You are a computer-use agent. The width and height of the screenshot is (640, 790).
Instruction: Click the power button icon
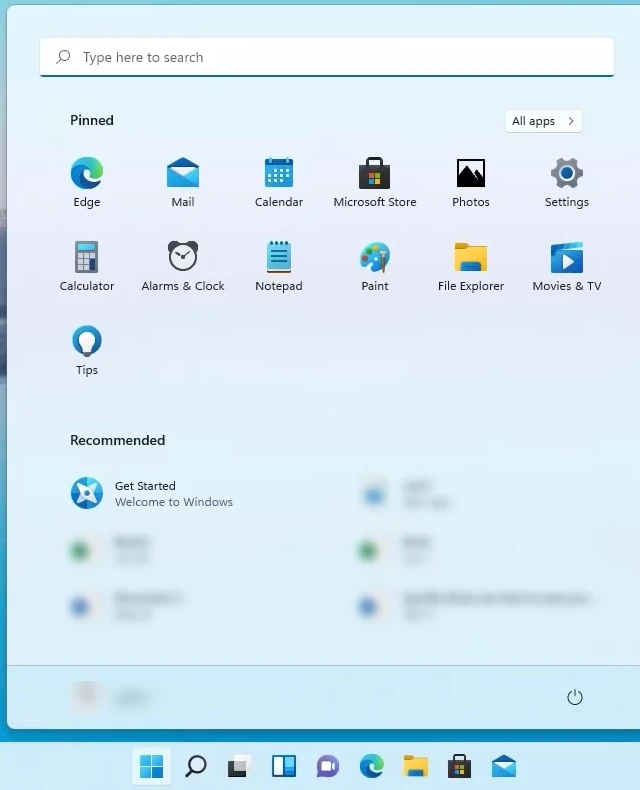(574, 697)
